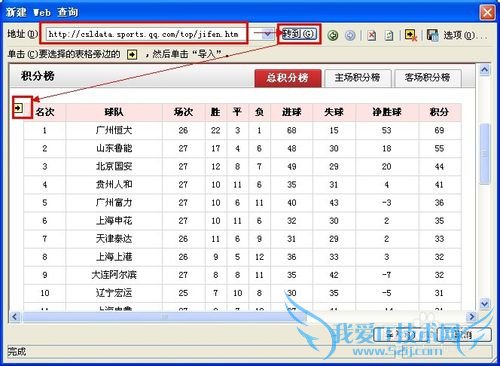Switch to 主场积分榜 tab
This screenshot has height=366, width=500.
357,78
